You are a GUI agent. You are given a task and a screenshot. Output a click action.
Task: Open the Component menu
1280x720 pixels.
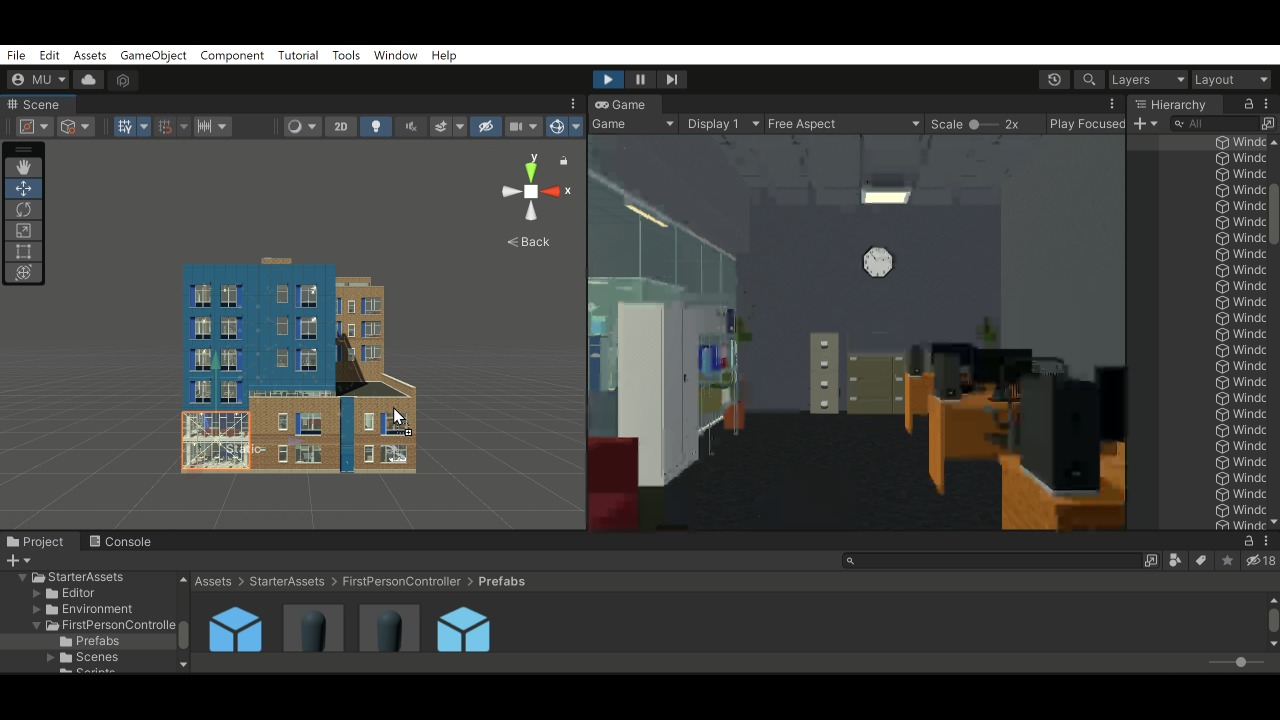tap(232, 55)
